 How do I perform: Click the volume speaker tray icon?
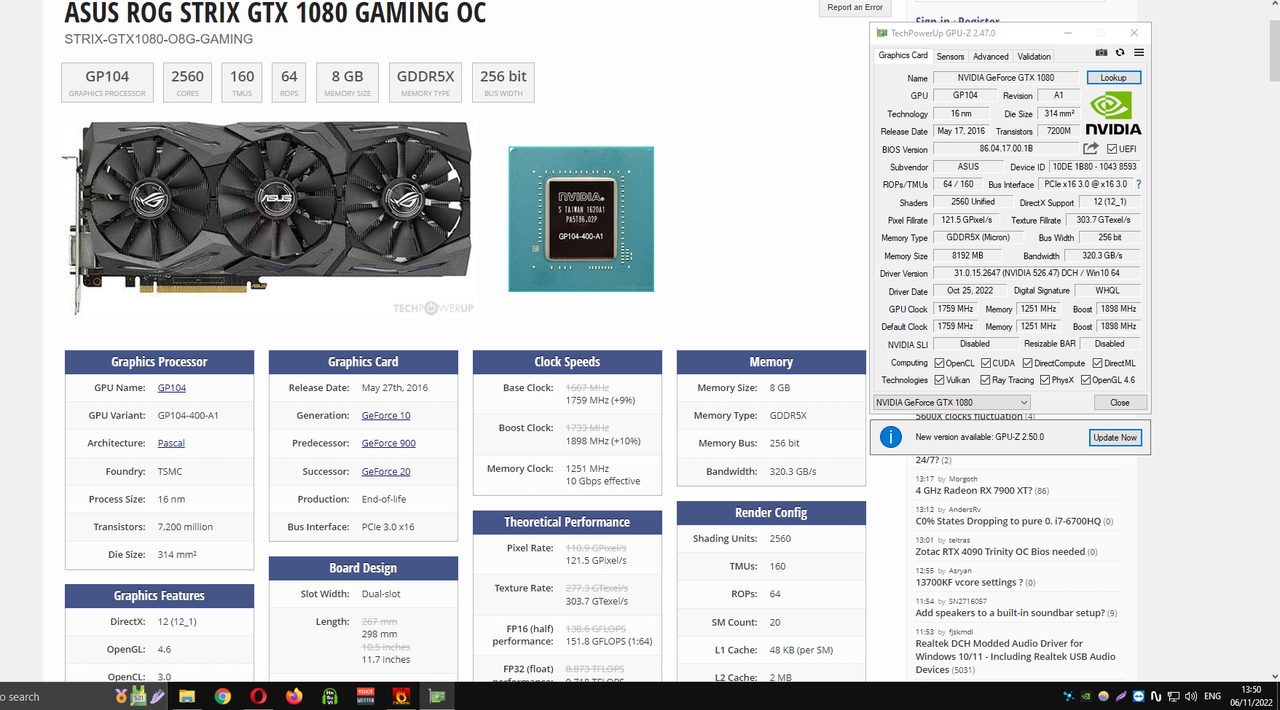point(1189,696)
